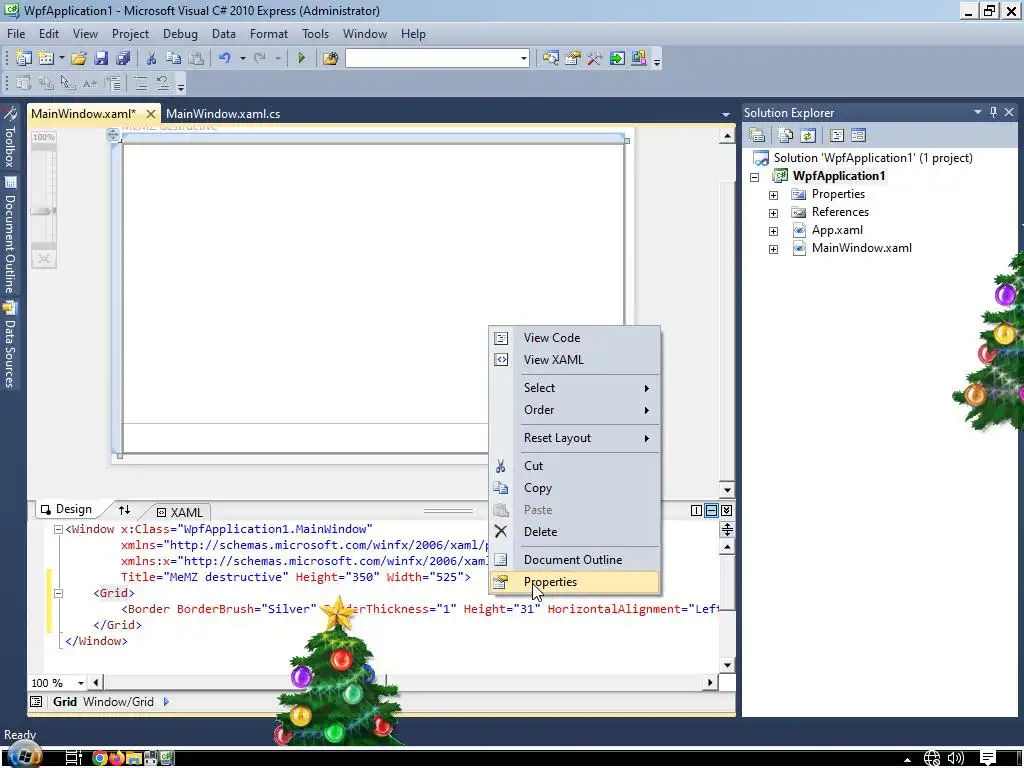Choose Cut from the context menu

[x=575, y=466]
